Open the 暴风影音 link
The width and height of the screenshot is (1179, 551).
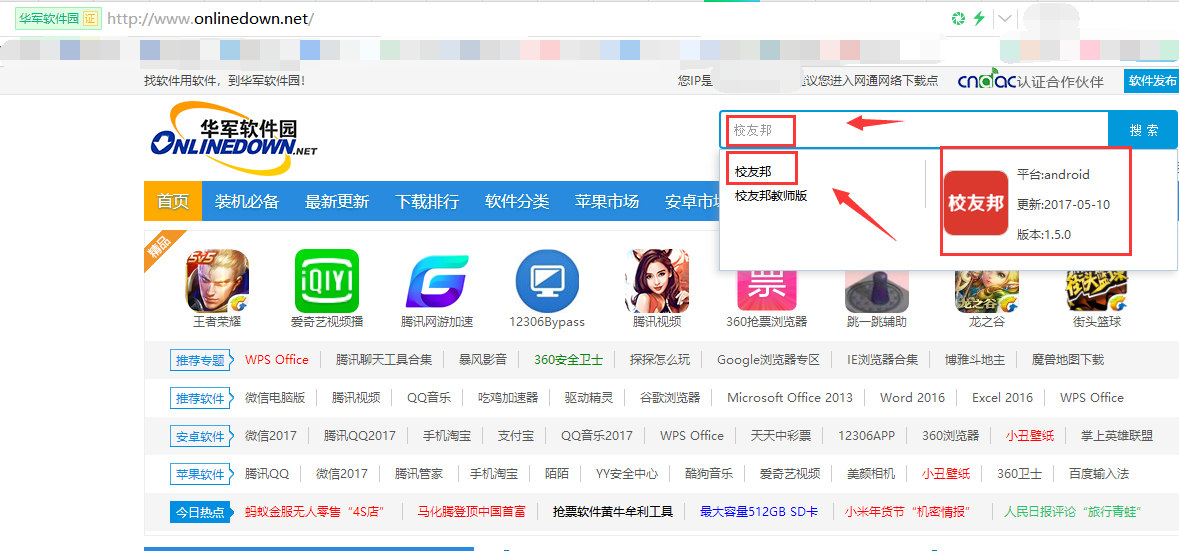point(483,359)
